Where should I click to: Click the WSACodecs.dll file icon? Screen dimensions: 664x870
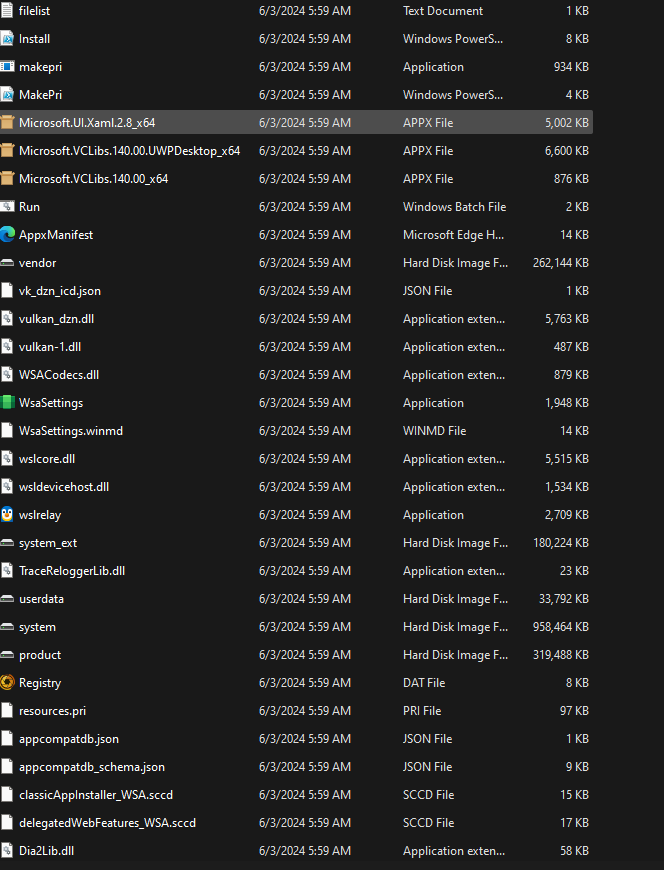pyautogui.click(x=7, y=375)
